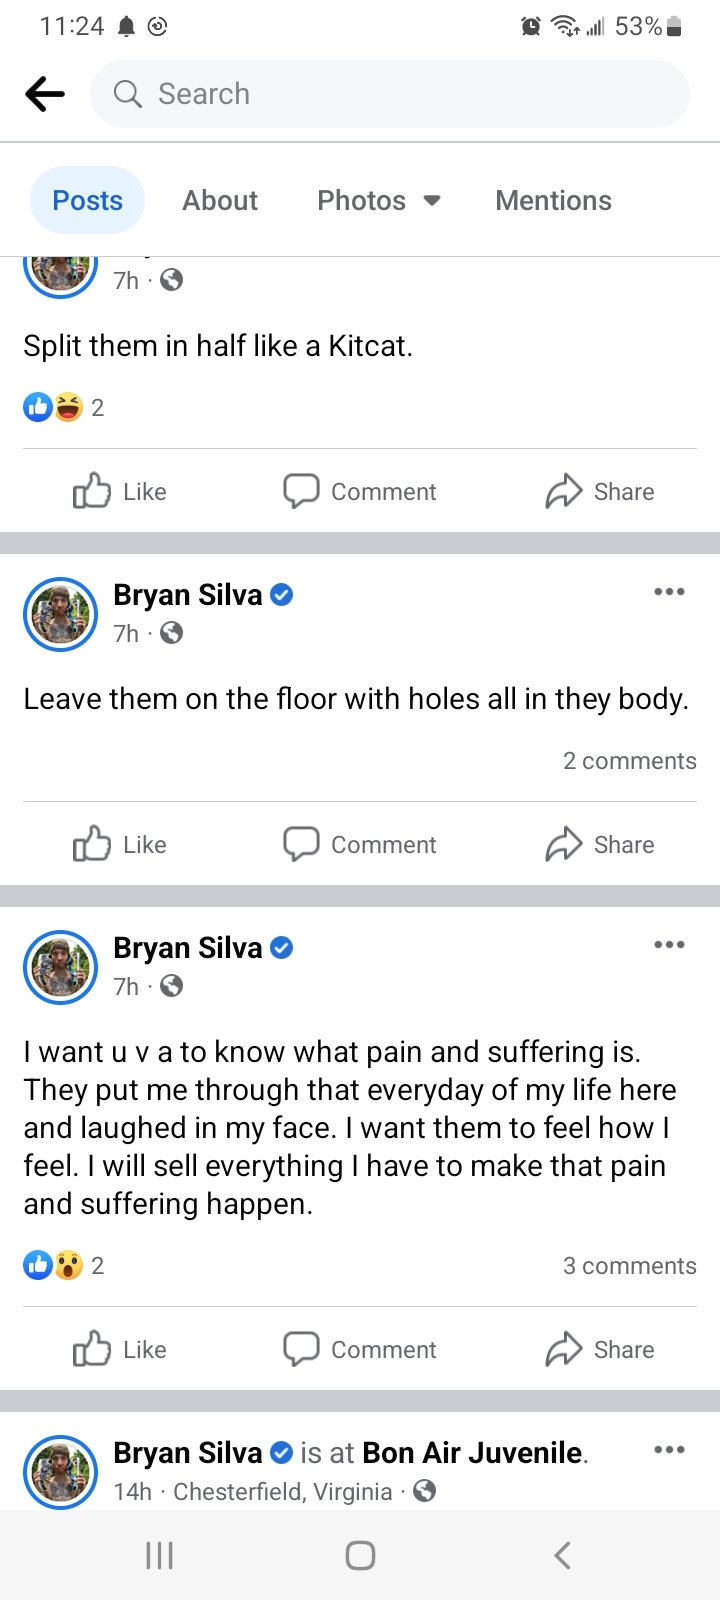Tap the search field
The image size is (720, 1600).
coord(390,94)
